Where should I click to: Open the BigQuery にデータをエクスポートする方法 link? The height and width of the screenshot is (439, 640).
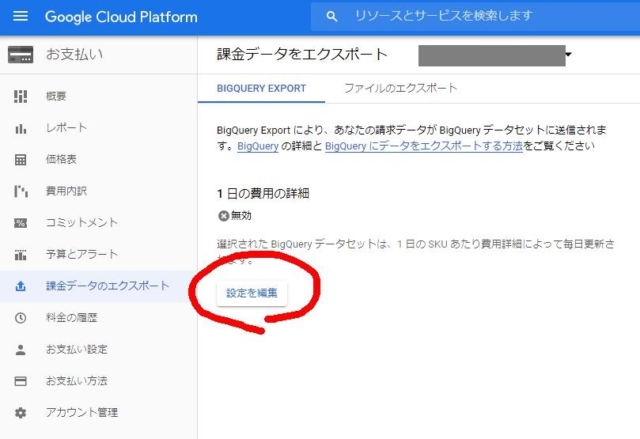pos(424,146)
